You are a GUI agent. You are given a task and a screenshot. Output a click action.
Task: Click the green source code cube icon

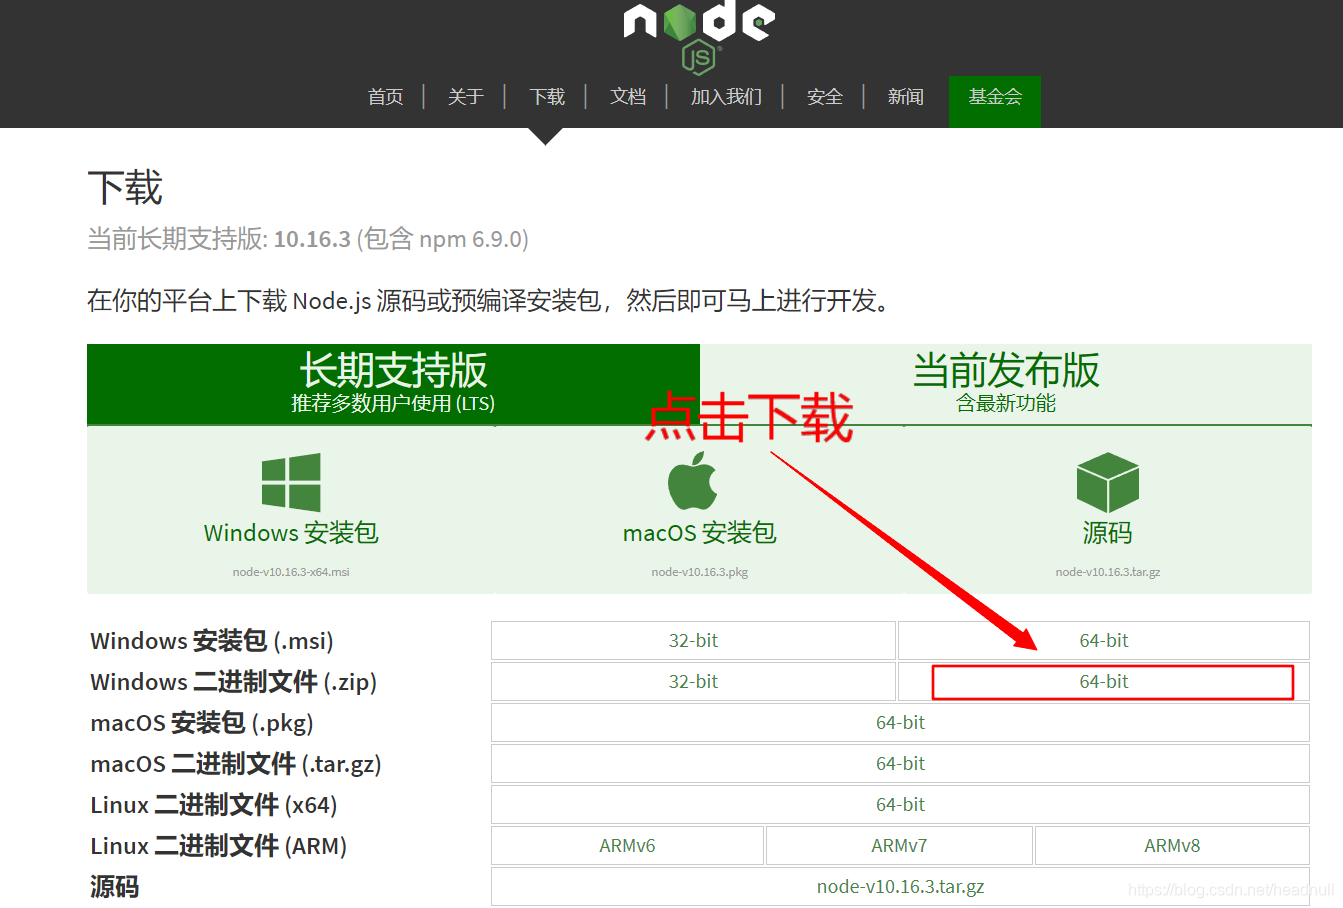pyautogui.click(x=1108, y=482)
